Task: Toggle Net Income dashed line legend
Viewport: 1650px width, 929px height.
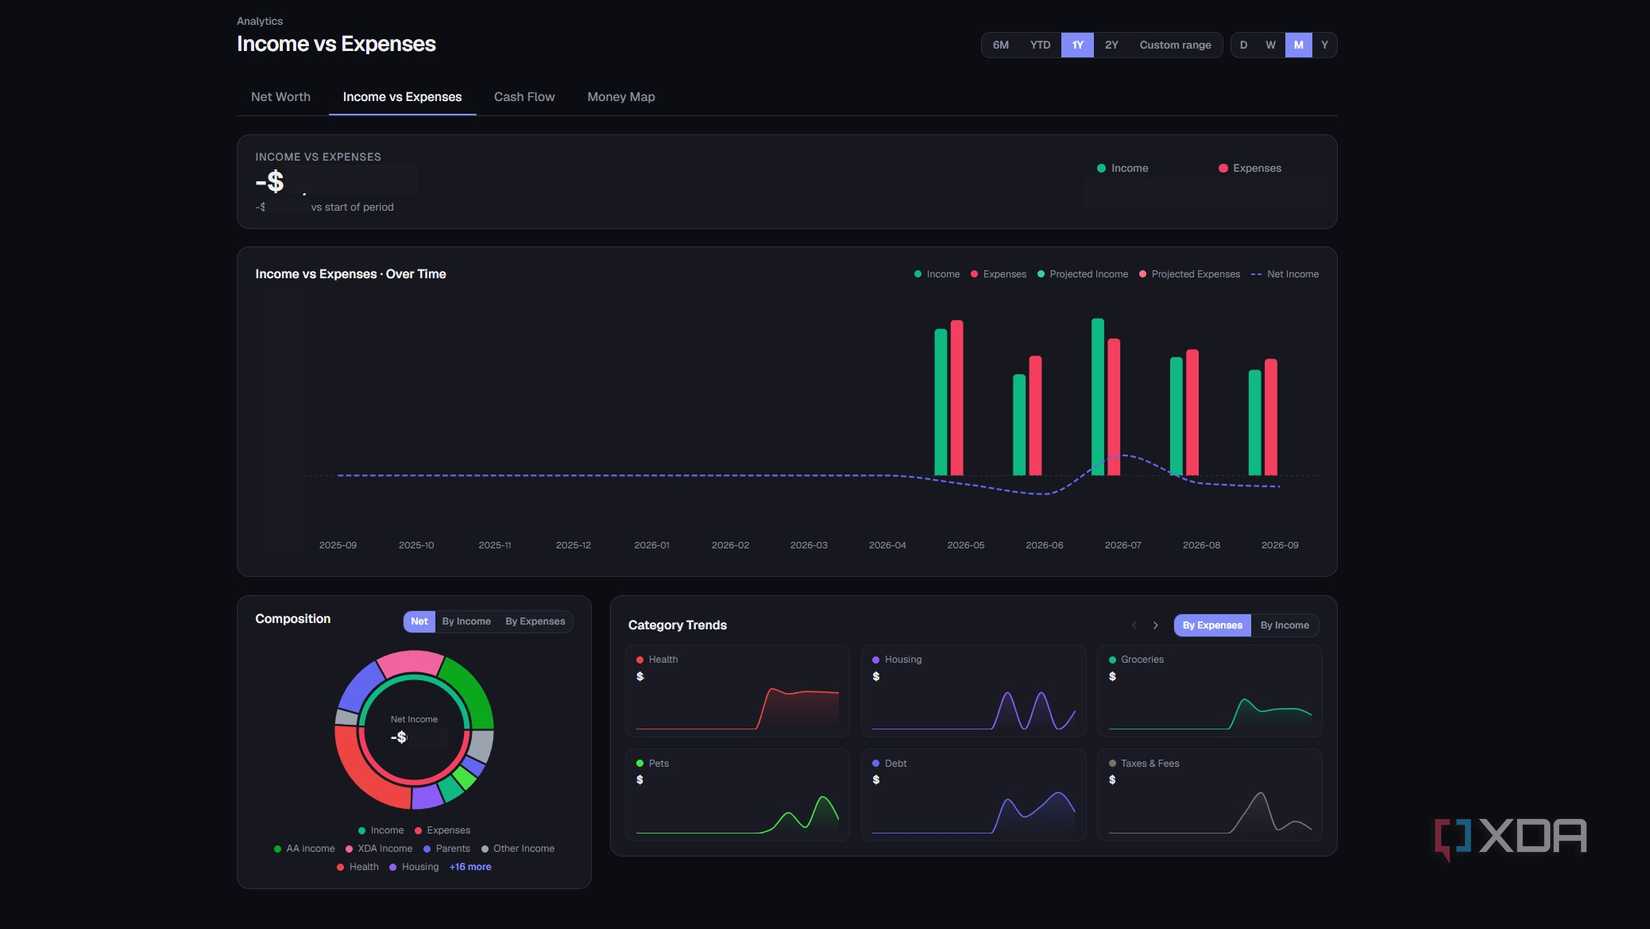Action: coord(1285,274)
